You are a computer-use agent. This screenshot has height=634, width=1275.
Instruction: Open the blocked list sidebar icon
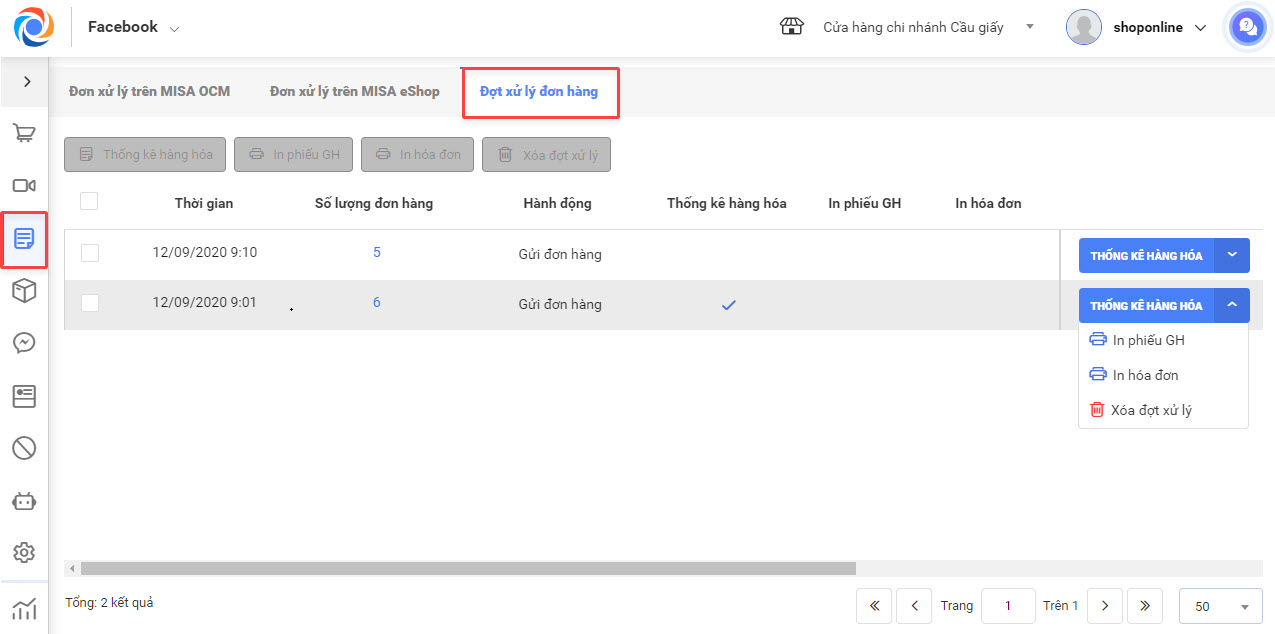coord(24,448)
